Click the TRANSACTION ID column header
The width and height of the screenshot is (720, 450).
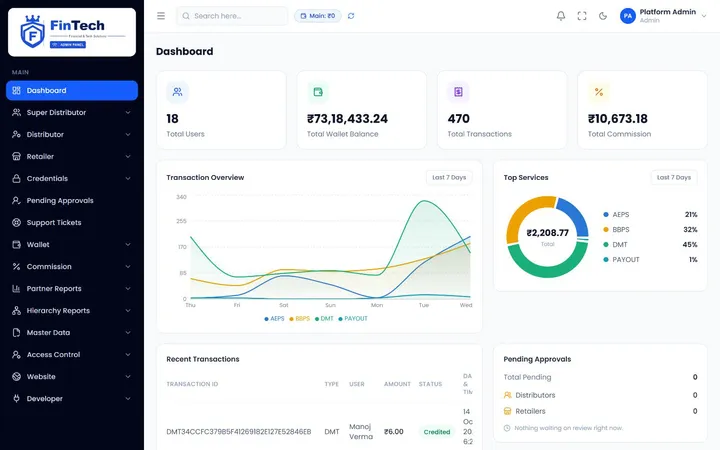pyautogui.click(x=192, y=384)
